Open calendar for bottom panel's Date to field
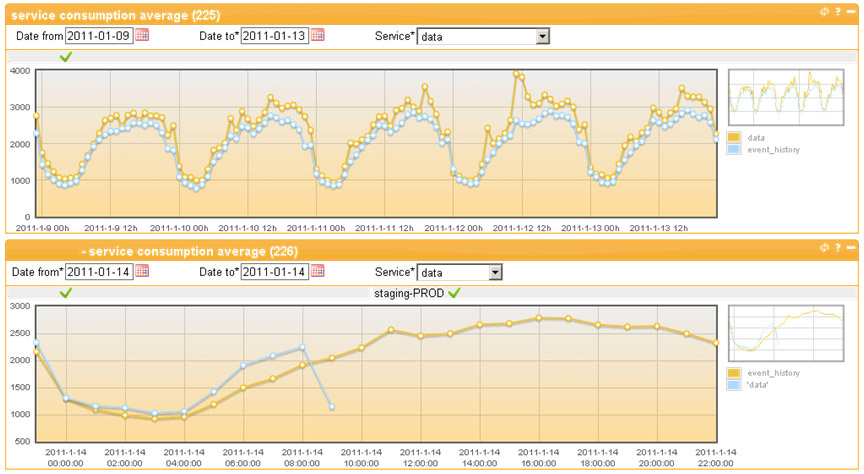 (318, 271)
